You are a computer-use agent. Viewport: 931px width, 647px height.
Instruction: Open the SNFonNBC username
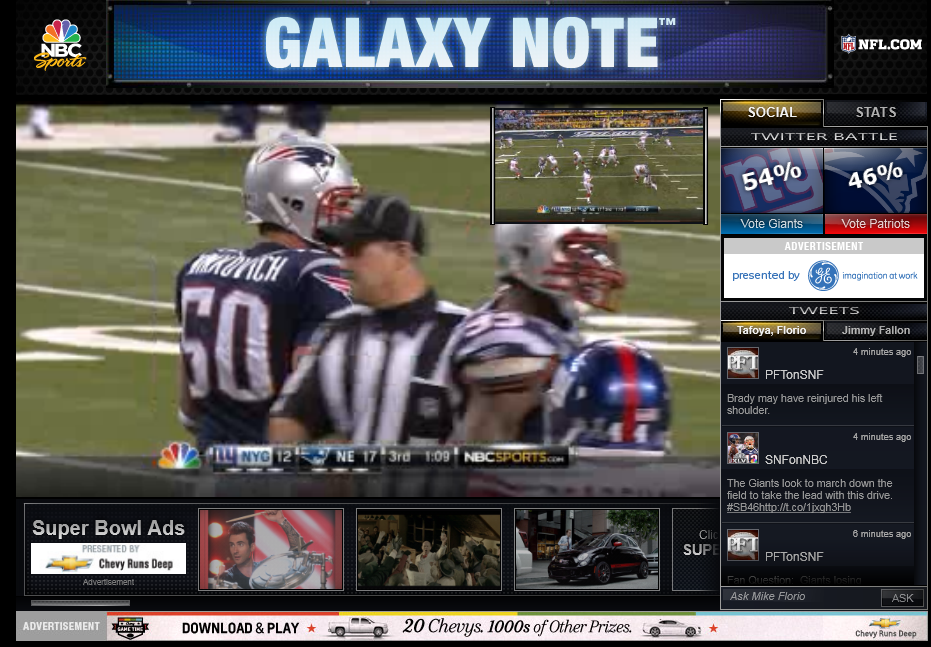[x=796, y=459]
